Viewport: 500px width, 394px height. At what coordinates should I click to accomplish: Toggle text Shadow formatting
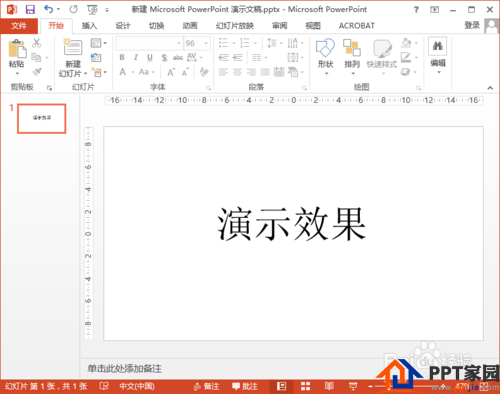point(164,58)
